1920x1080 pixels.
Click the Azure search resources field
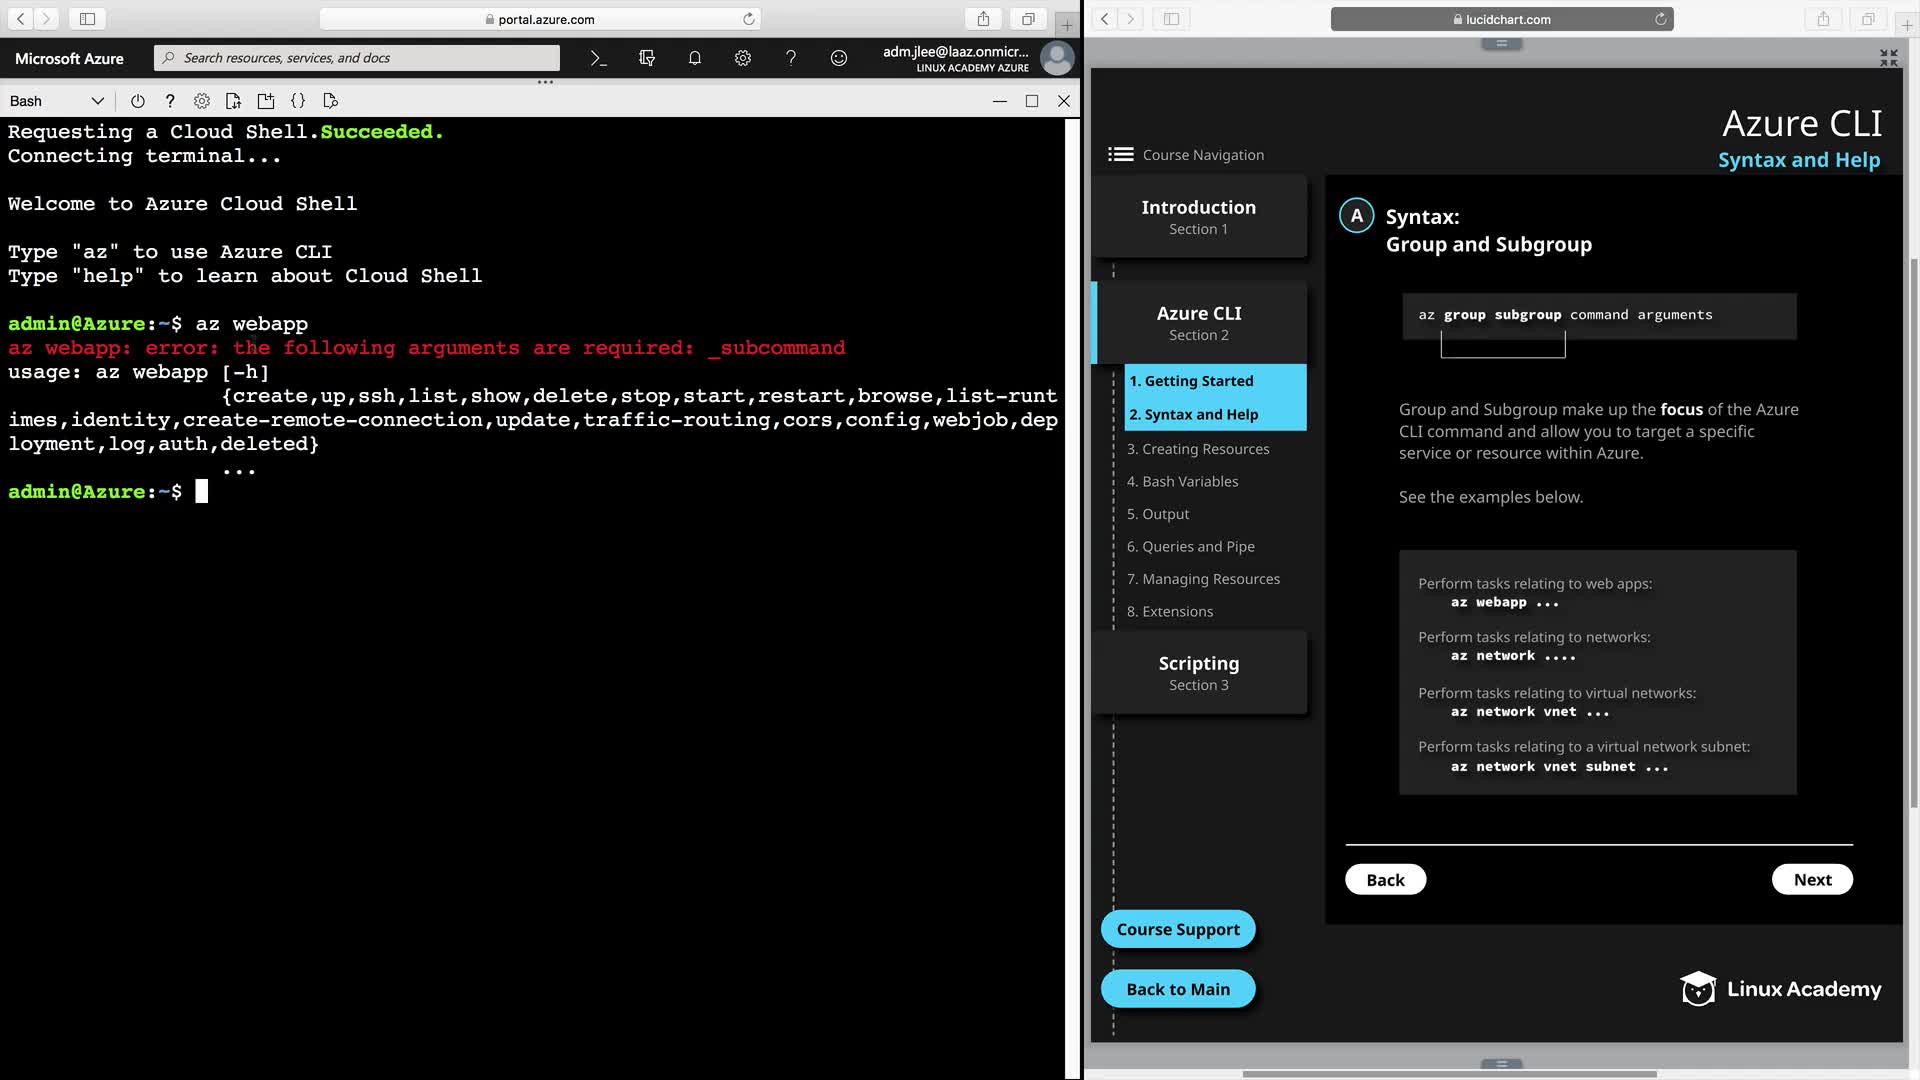360,58
